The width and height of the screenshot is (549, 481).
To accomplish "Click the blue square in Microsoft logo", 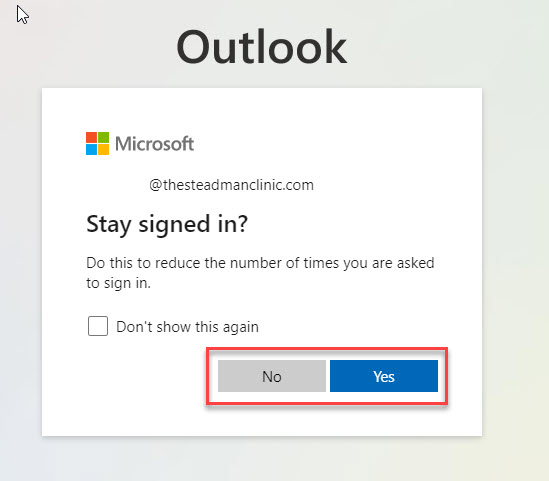I will tap(91, 149).
